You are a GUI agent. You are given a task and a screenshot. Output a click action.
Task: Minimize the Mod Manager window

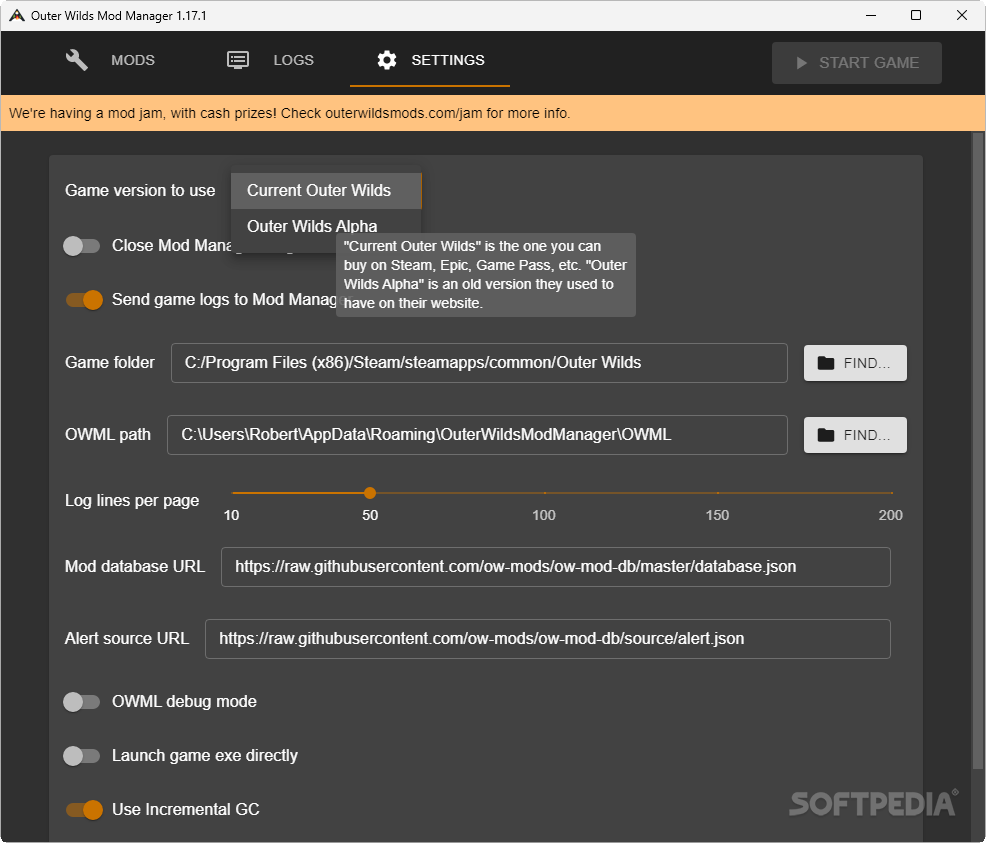(x=871, y=16)
